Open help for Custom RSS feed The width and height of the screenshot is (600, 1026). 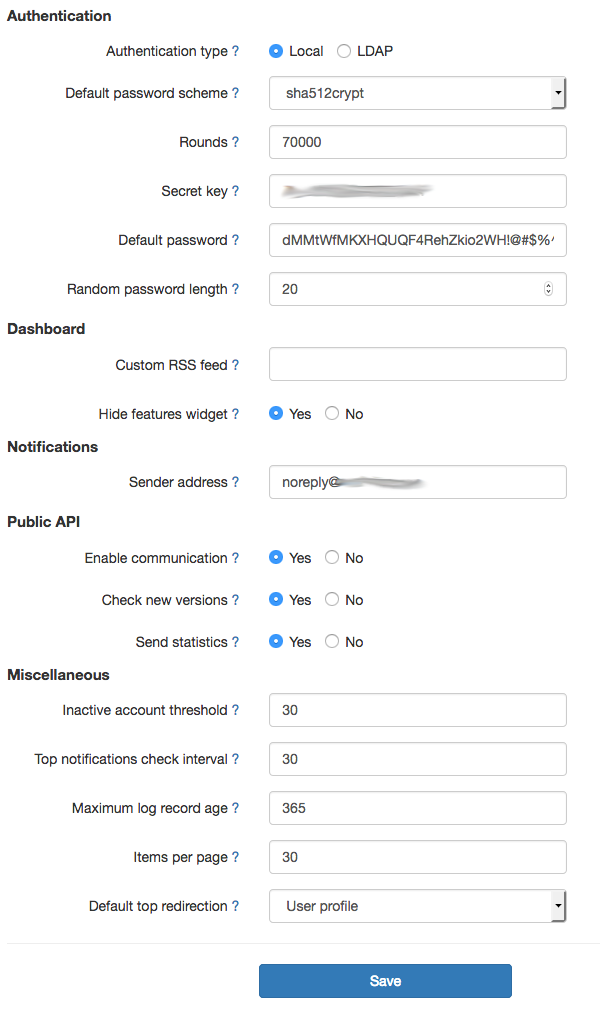coord(235,364)
